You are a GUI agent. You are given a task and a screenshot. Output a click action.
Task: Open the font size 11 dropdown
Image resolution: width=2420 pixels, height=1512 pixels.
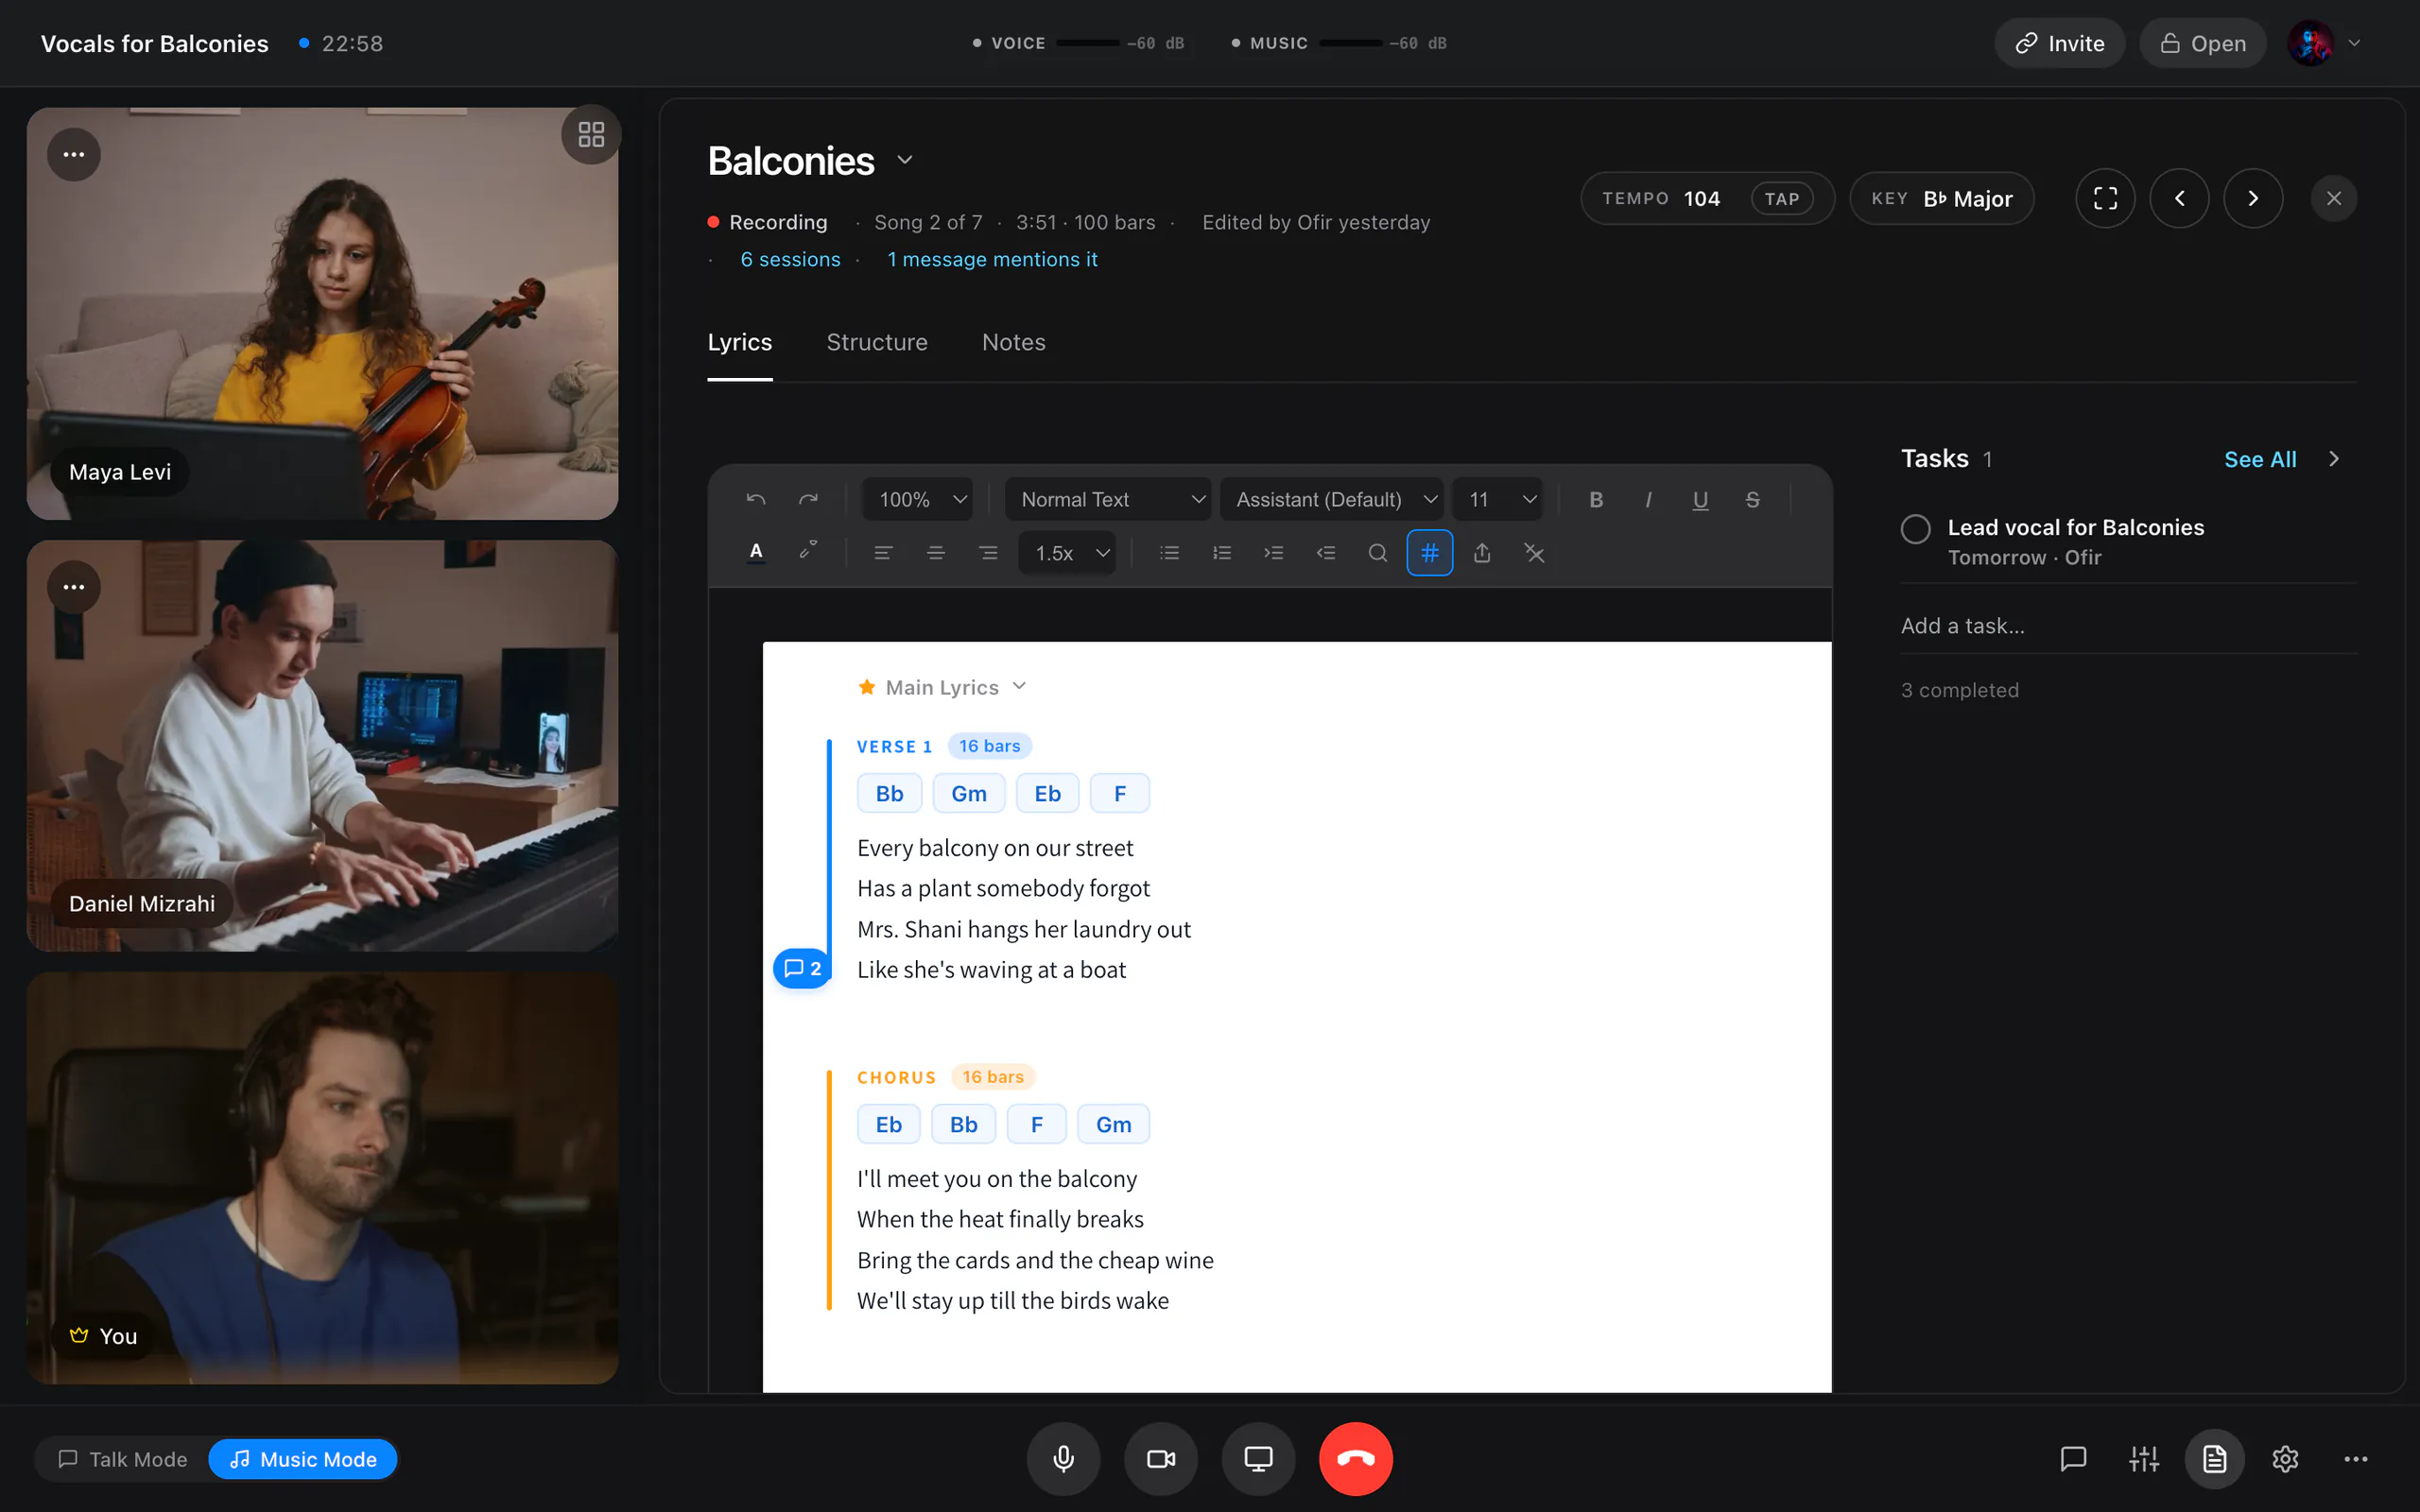coord(1498,499)
